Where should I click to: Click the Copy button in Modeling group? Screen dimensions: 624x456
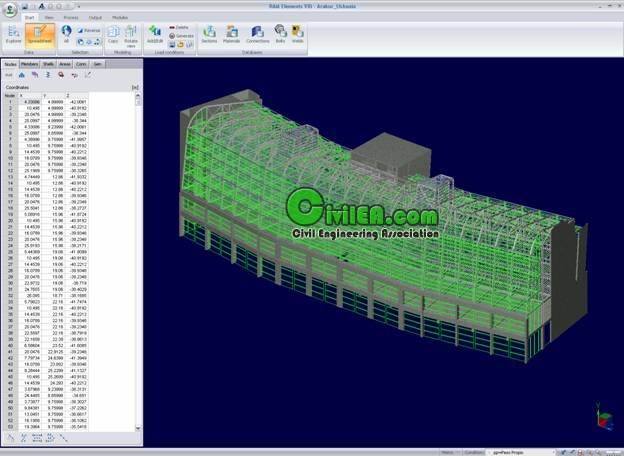click(x=113, y=35)
